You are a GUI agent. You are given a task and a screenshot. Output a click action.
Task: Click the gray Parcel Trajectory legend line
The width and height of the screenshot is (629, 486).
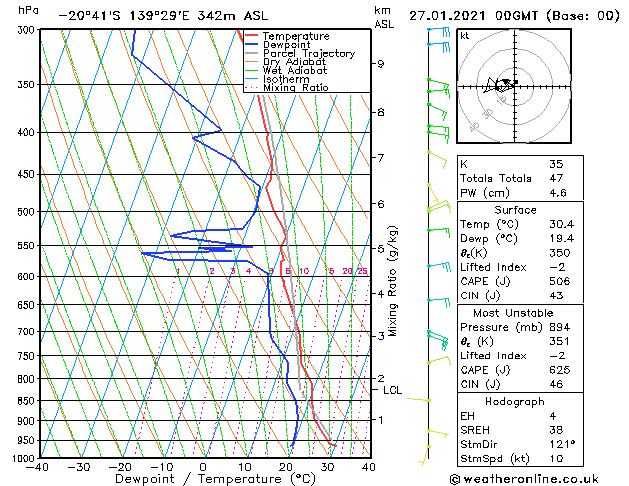click(x=252, y=53)
